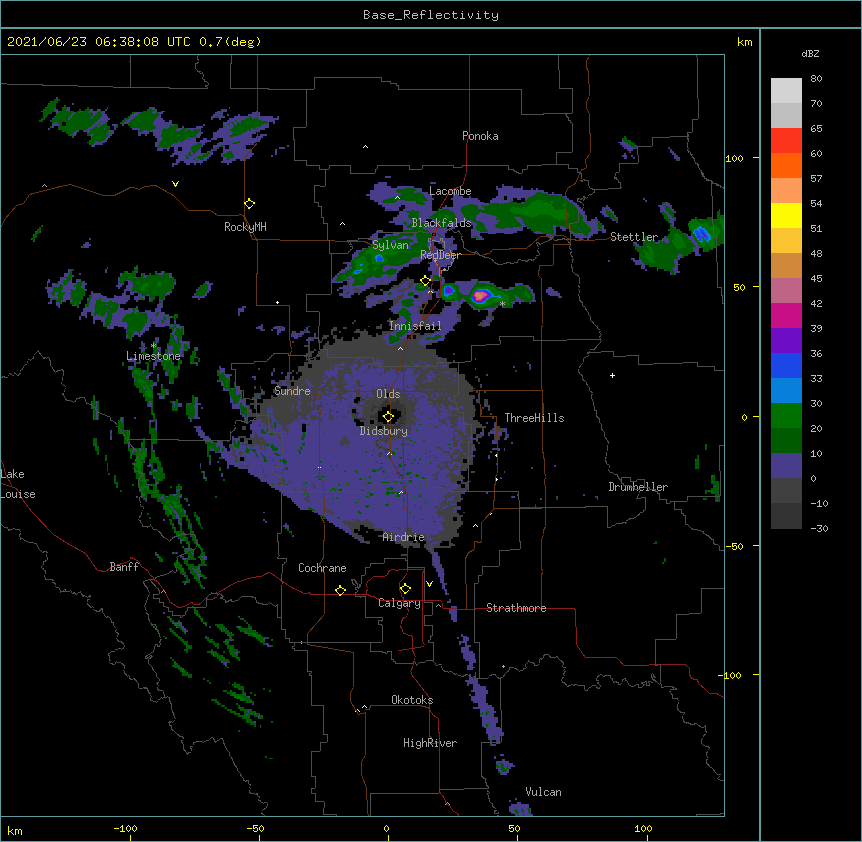Select the yellow diamond marker above Cochrane
862x842 pixels.
coord(340,590)
